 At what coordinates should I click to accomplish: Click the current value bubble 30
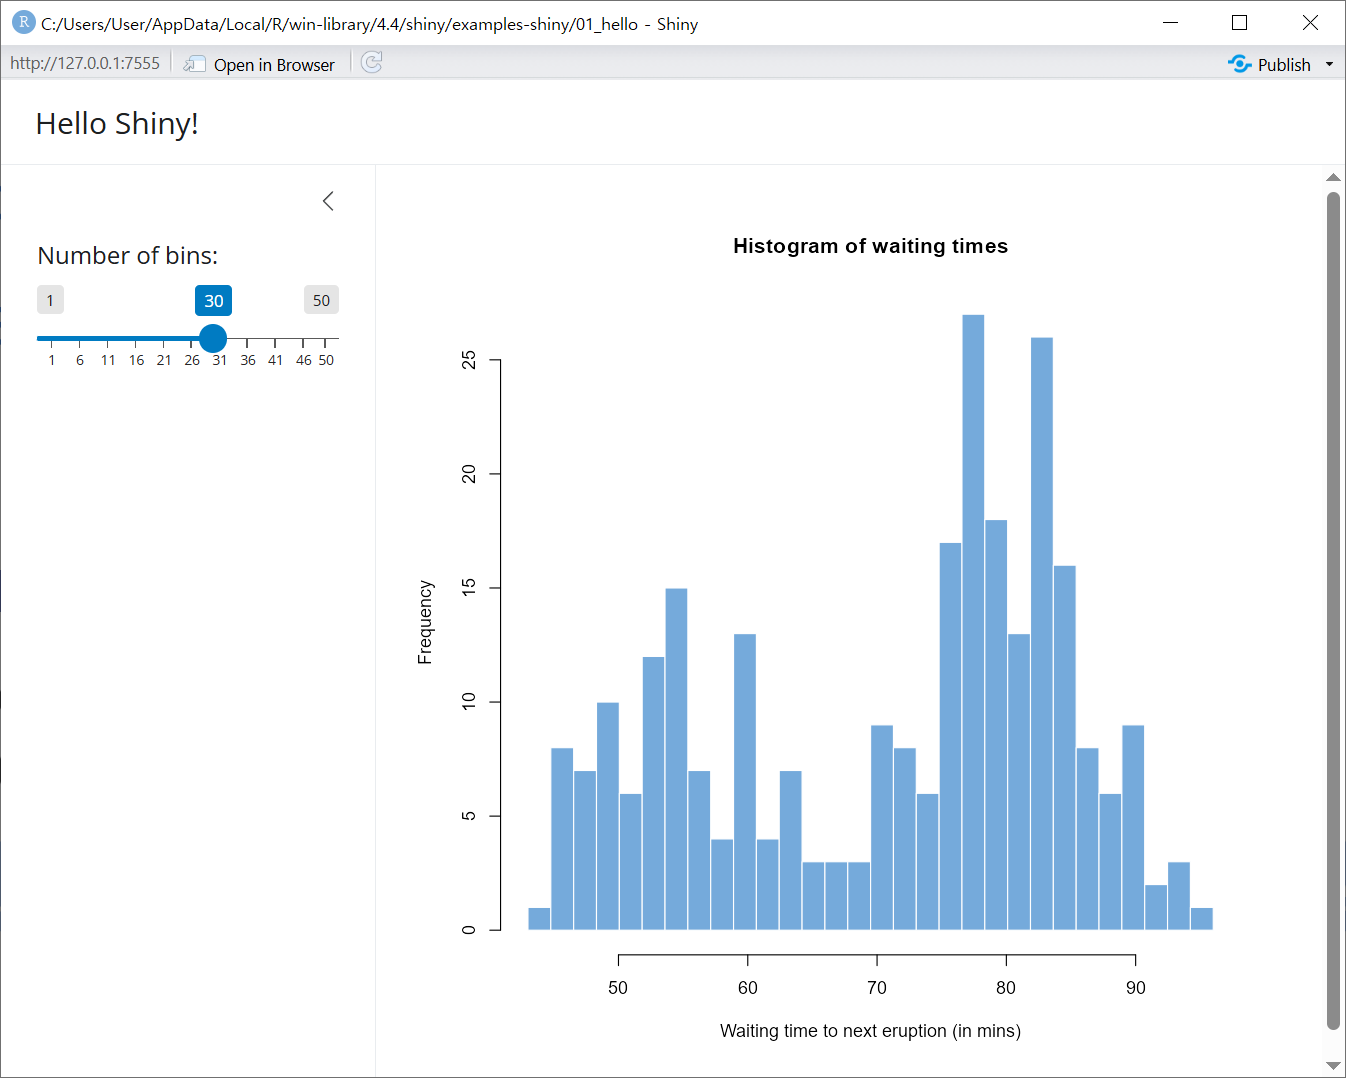tap(213, 300)
